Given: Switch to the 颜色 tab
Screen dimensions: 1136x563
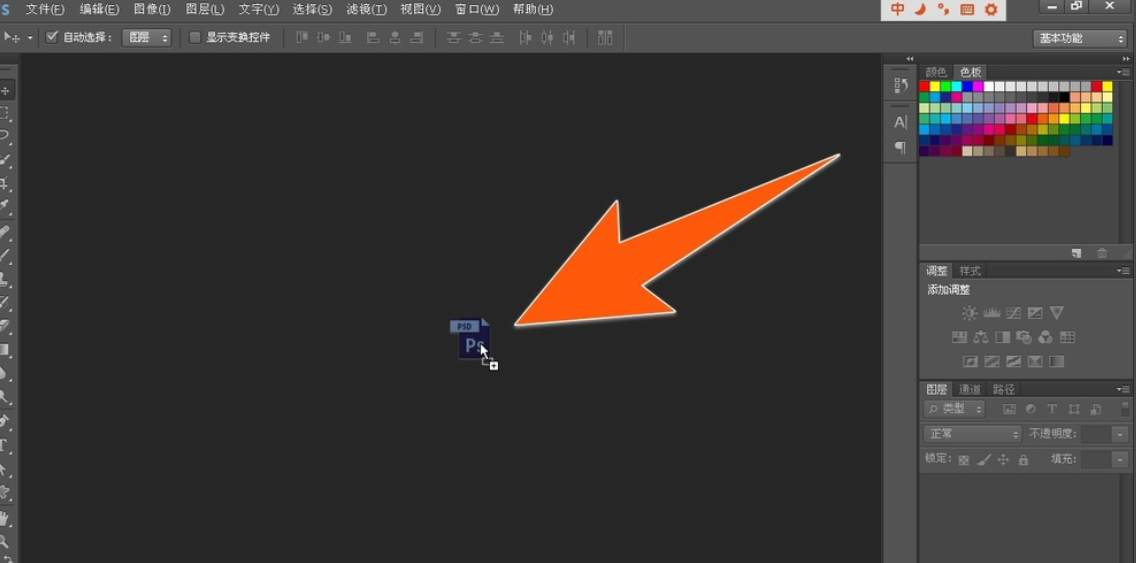Looking at the screenshot, I should point(936,72).
